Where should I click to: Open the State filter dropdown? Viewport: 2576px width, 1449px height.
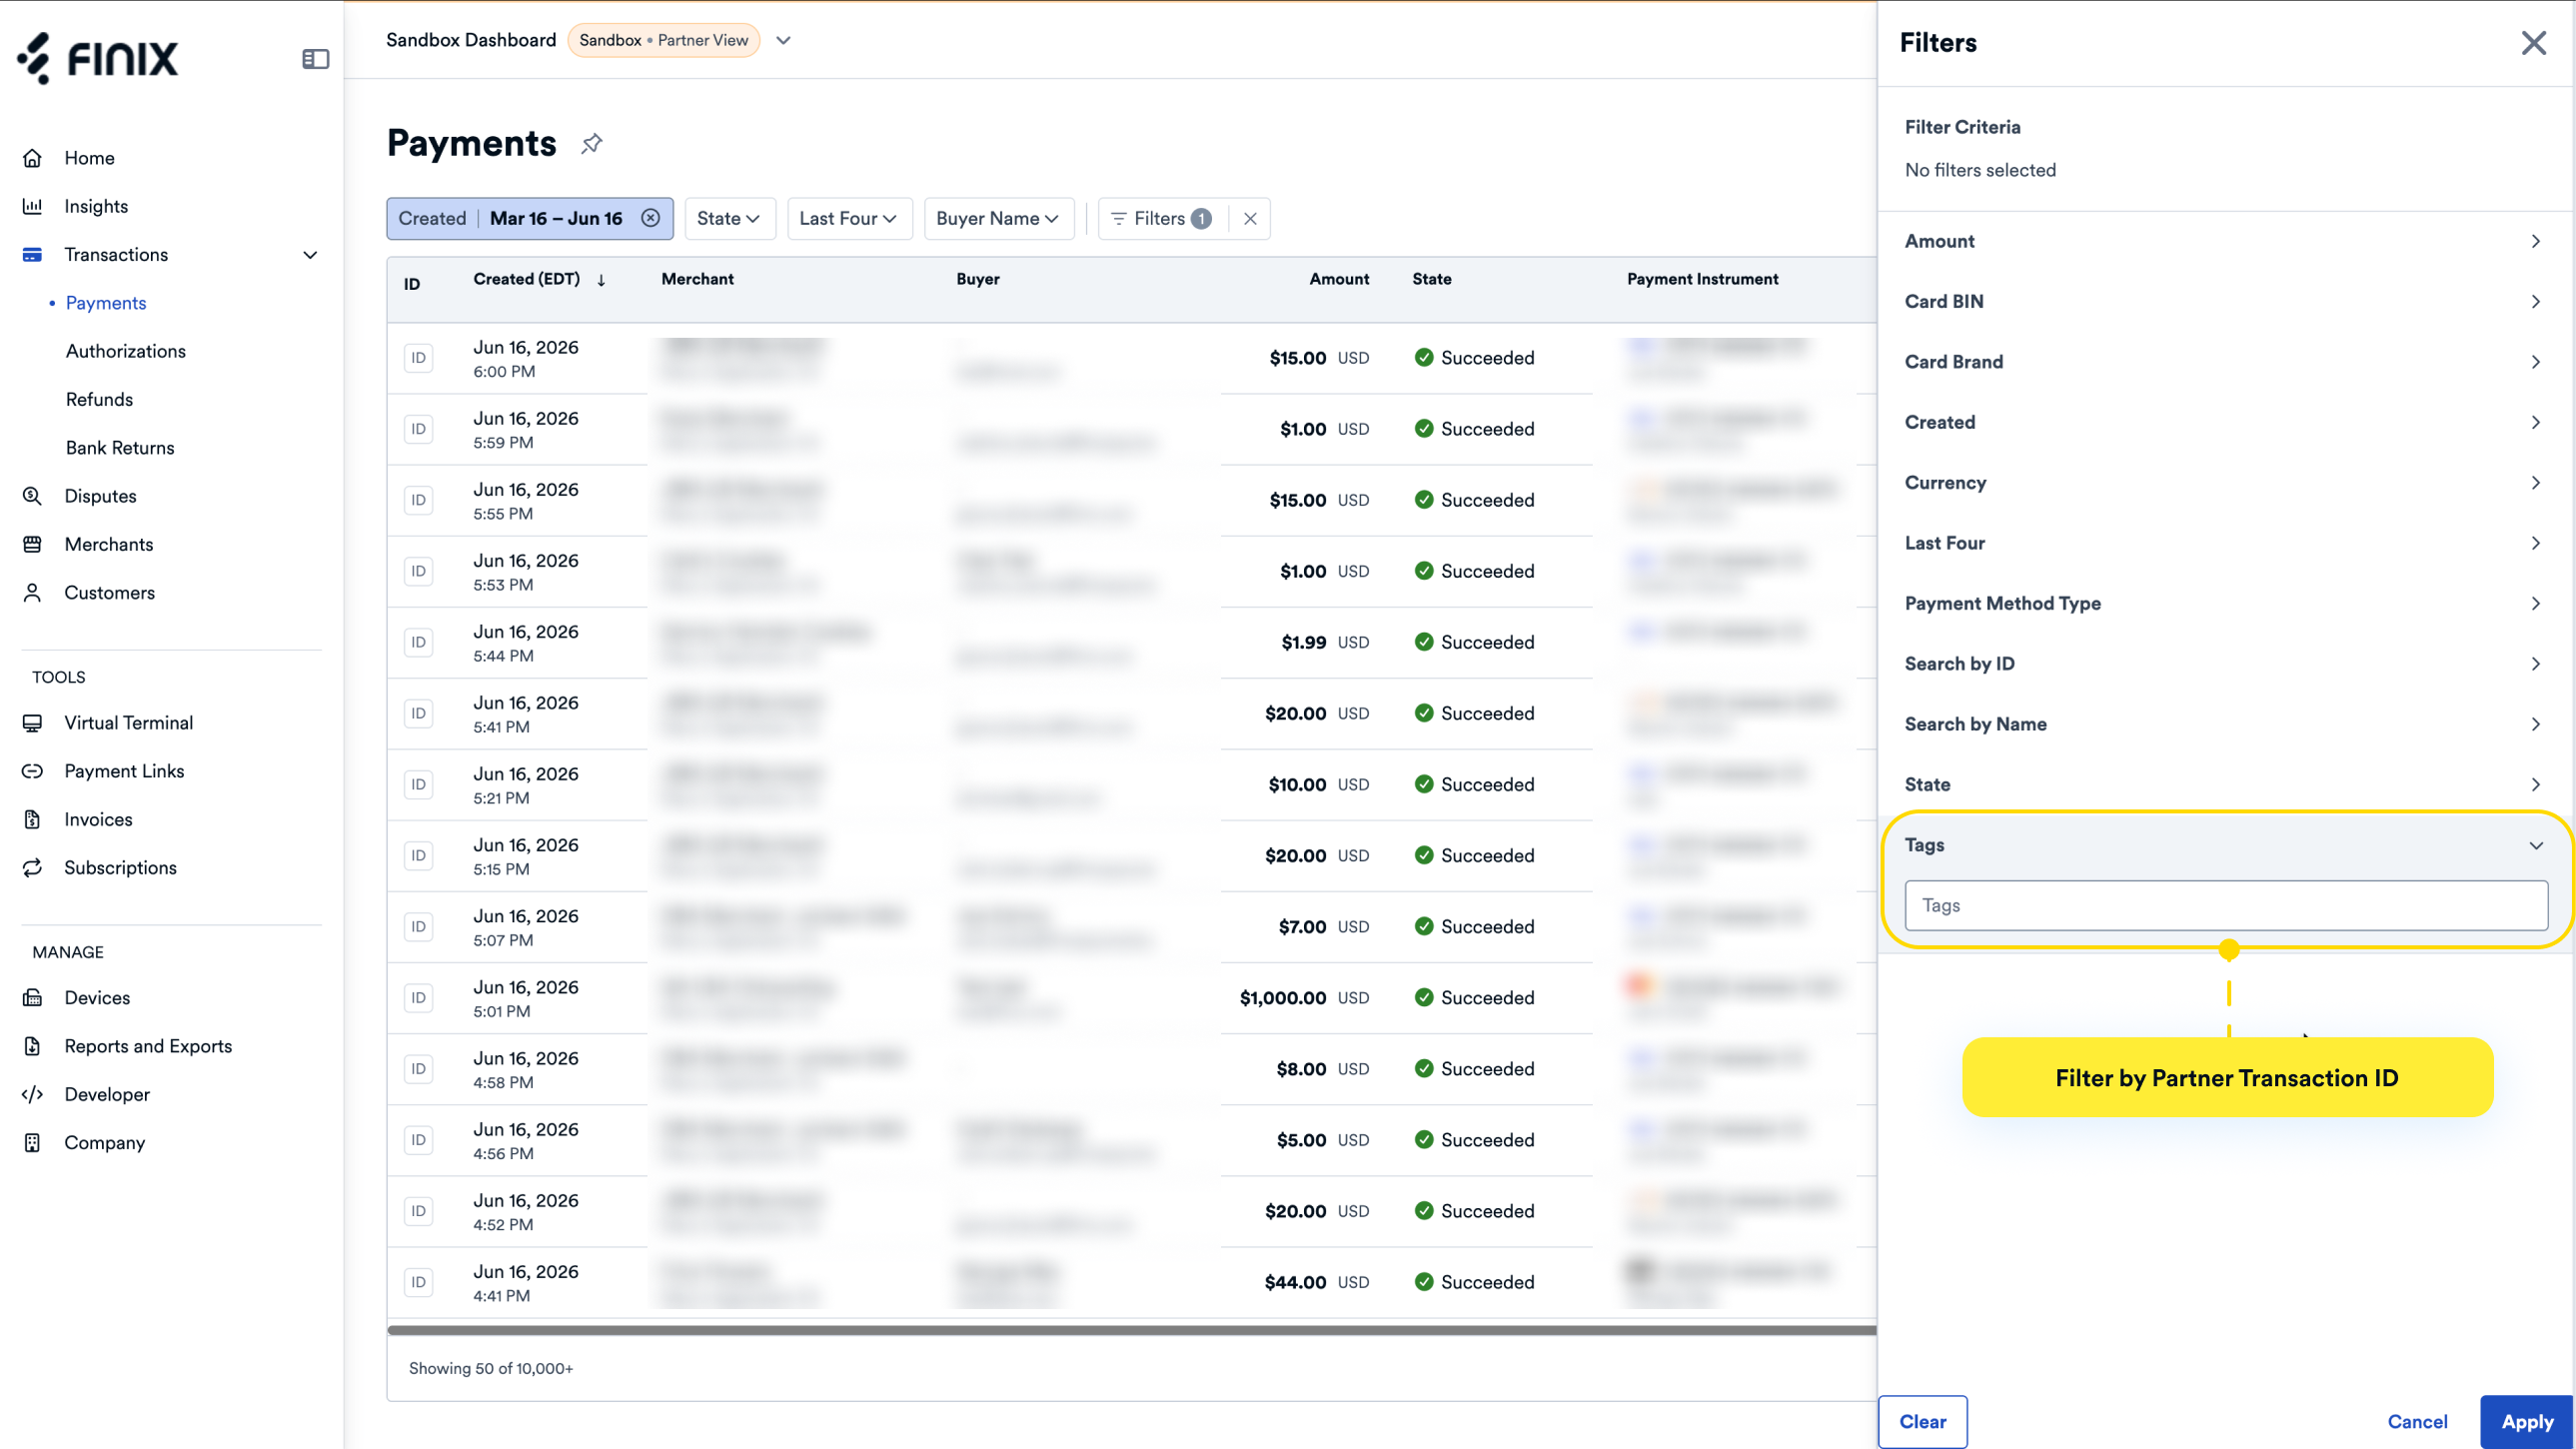pos(729,218)
